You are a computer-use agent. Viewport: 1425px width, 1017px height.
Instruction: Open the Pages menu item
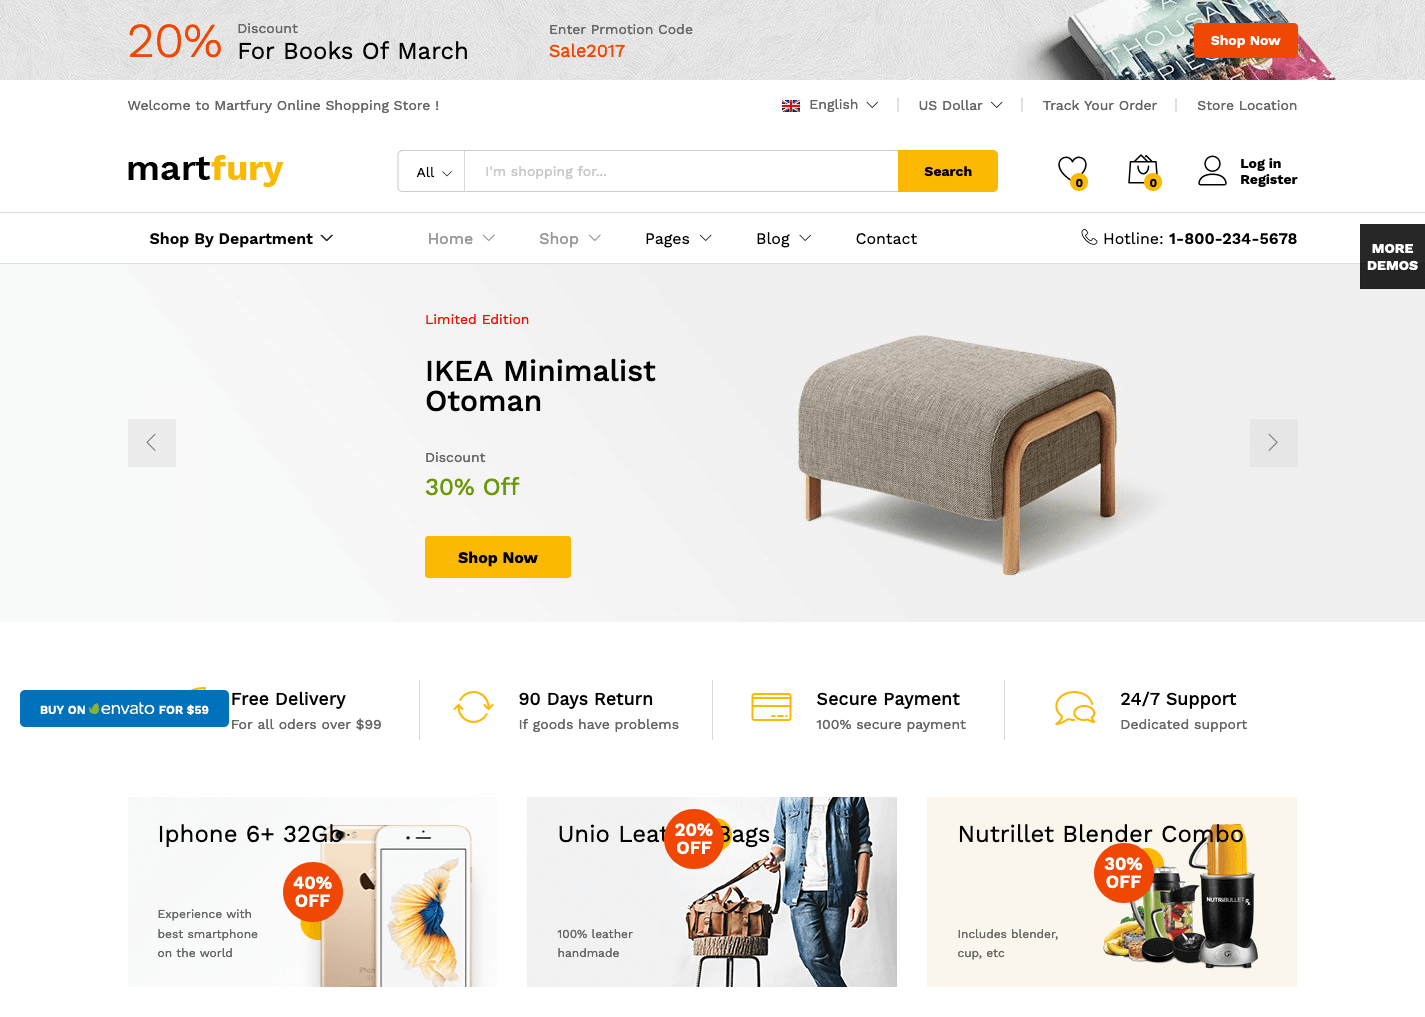tap(678, 239)
